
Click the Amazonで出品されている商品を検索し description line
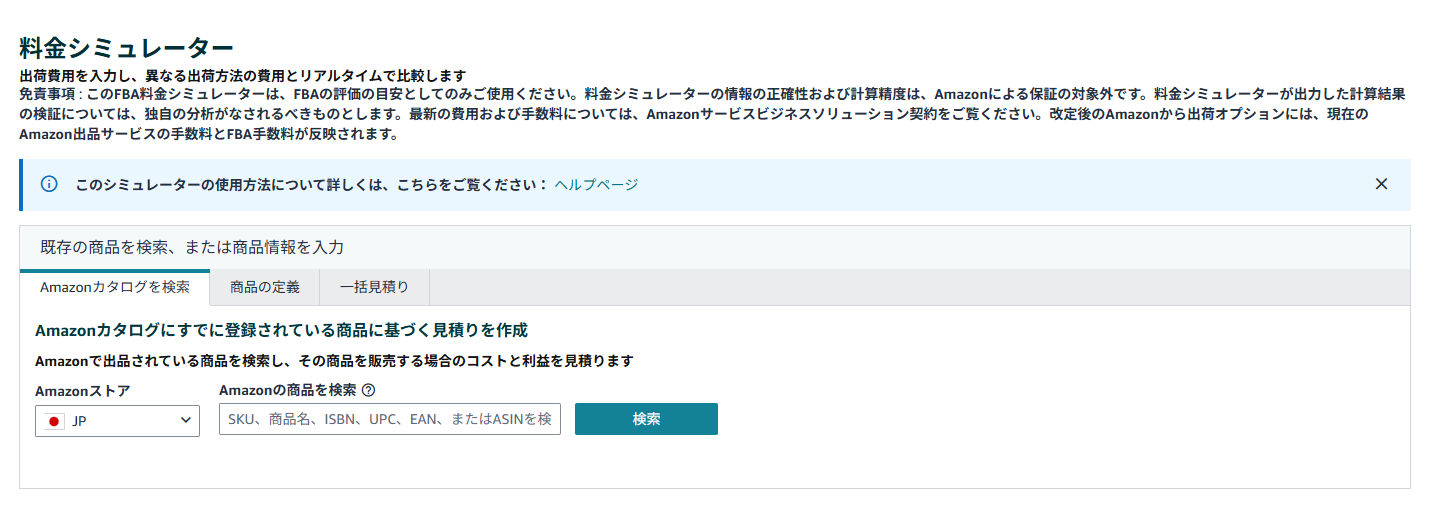(x=334, y=361)
